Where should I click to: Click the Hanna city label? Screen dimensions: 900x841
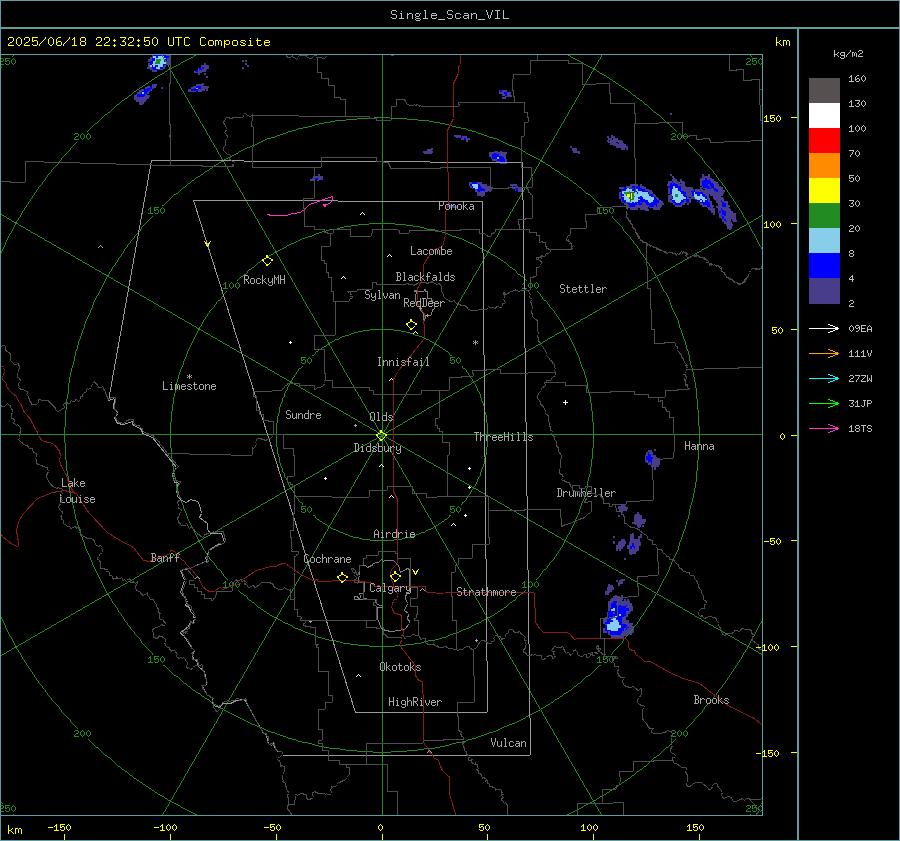(x=699, y=446)
